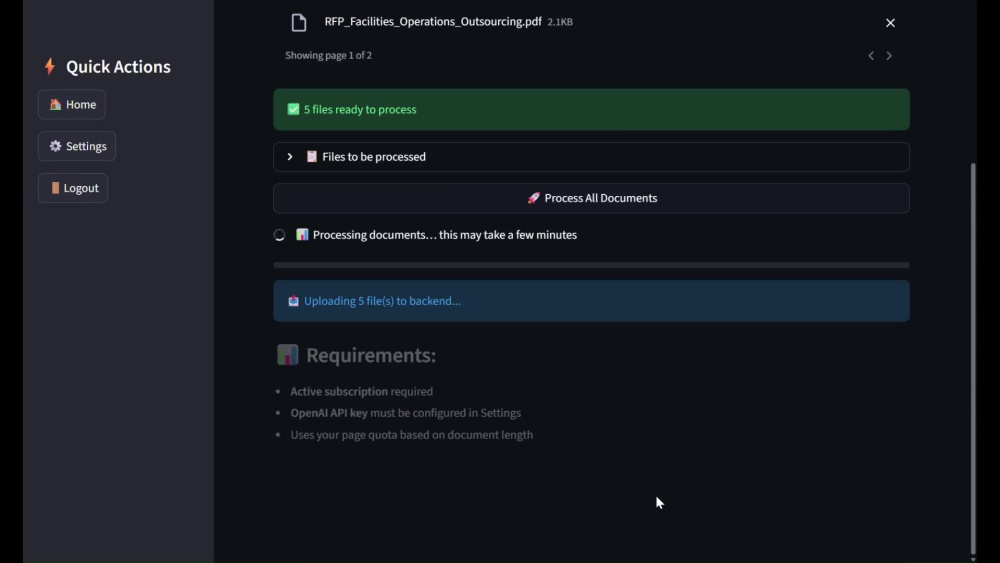Click the house icon on Home

click(55, 104)
